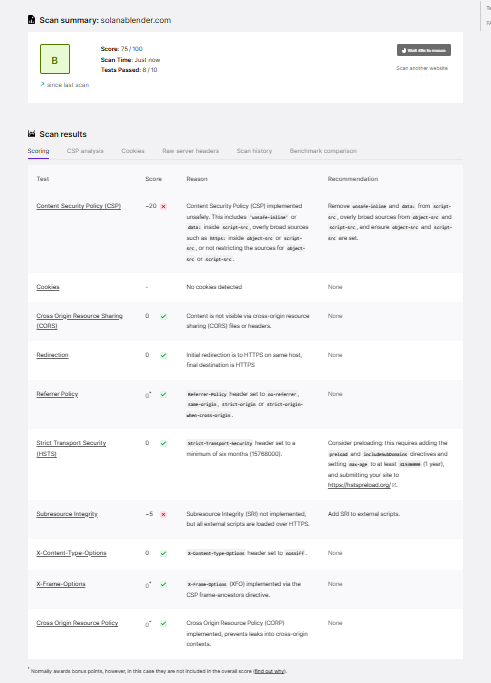The height and width of the screenshot is (683, 491).
Task: Switch to the CSP analysis tab
Action: click(x=85, y=151)
